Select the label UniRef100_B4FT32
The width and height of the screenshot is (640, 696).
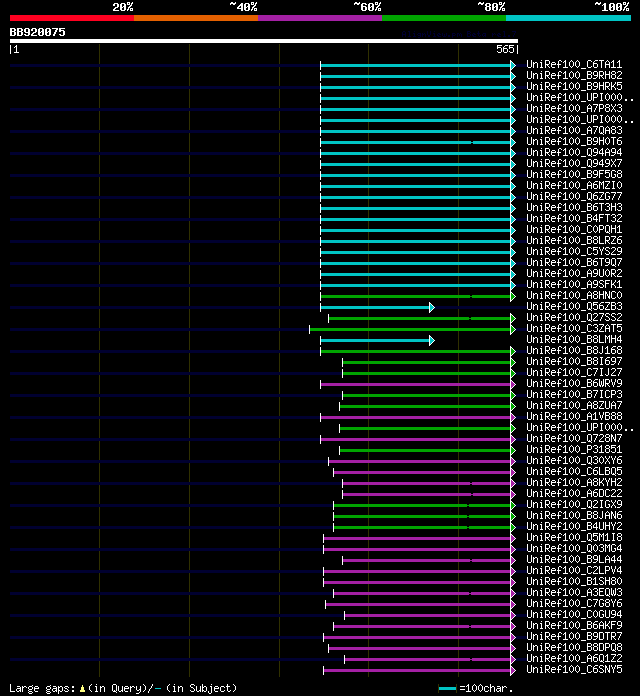click(x=574, y=218)
